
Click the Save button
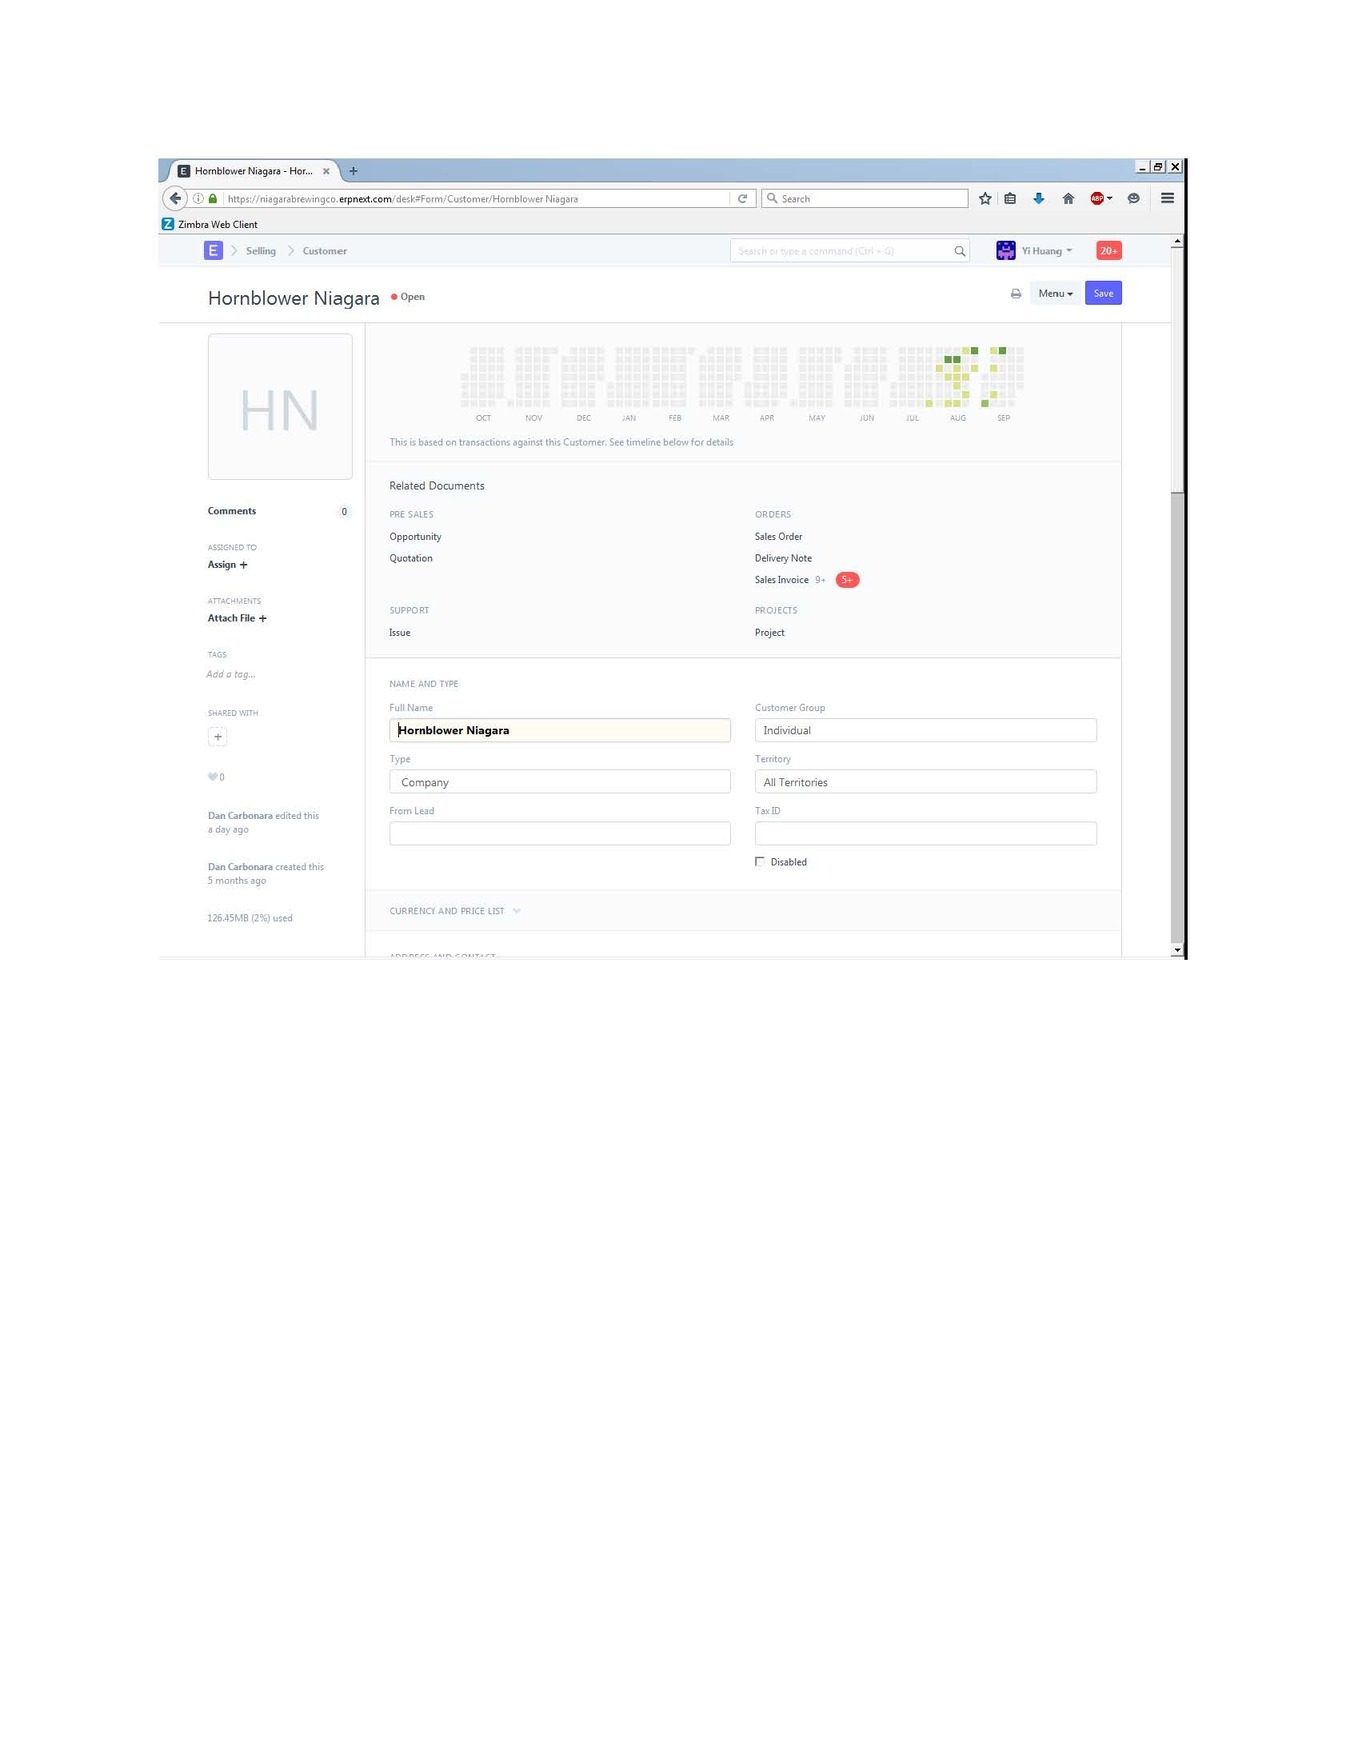pyautogui.click(x=1103, y=293)
